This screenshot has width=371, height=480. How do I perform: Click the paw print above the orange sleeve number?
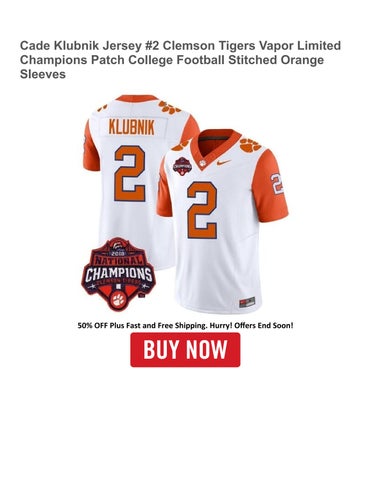(x=250, y=145)
